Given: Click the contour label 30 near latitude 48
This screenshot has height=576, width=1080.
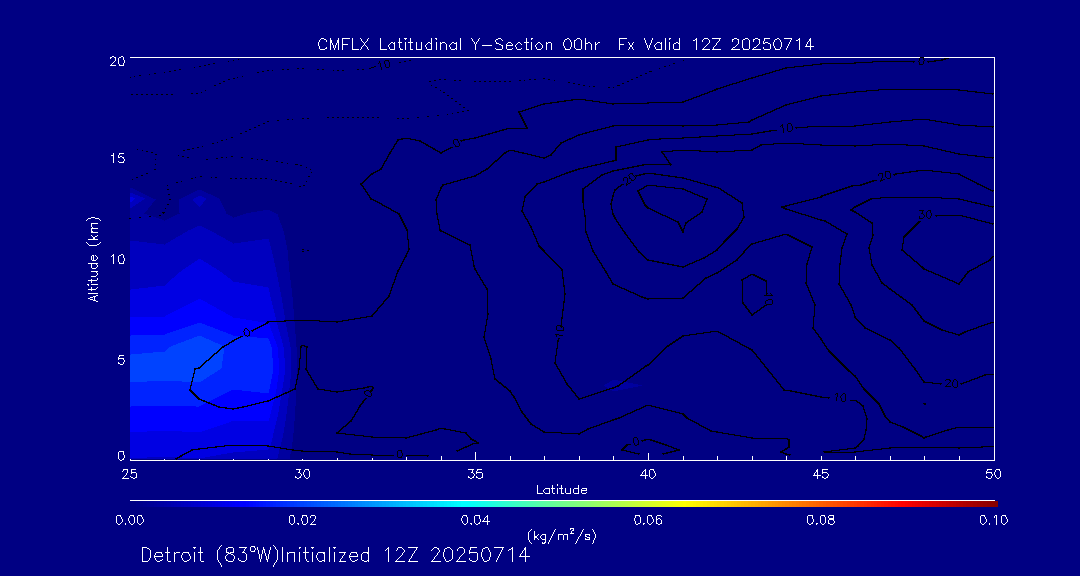Looking at the screenshot, I should [925, 216].
